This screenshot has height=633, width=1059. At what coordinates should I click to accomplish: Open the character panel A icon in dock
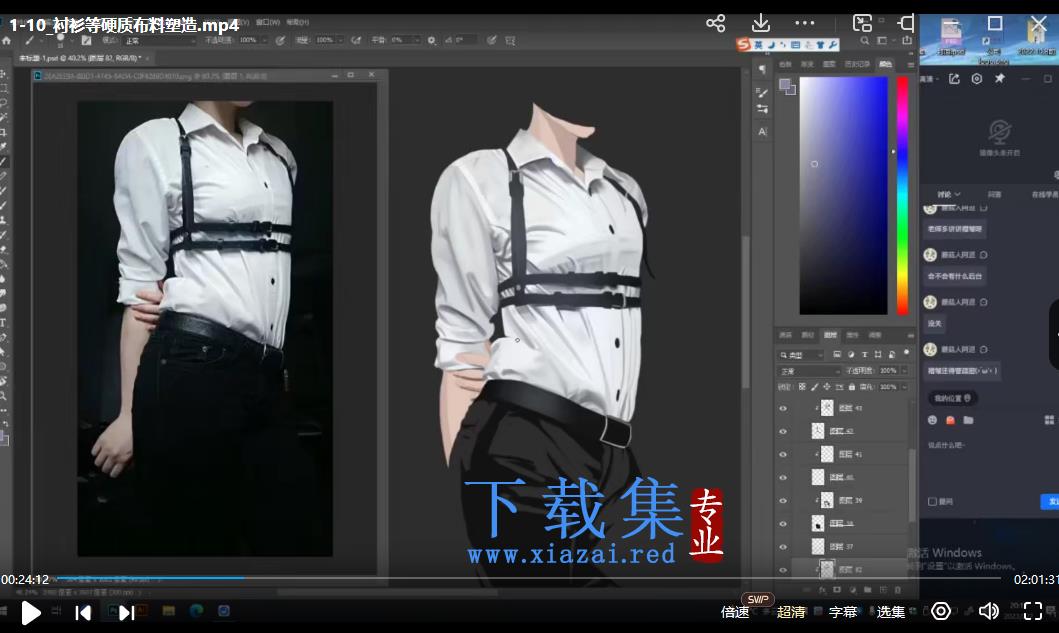pos(763,132)
